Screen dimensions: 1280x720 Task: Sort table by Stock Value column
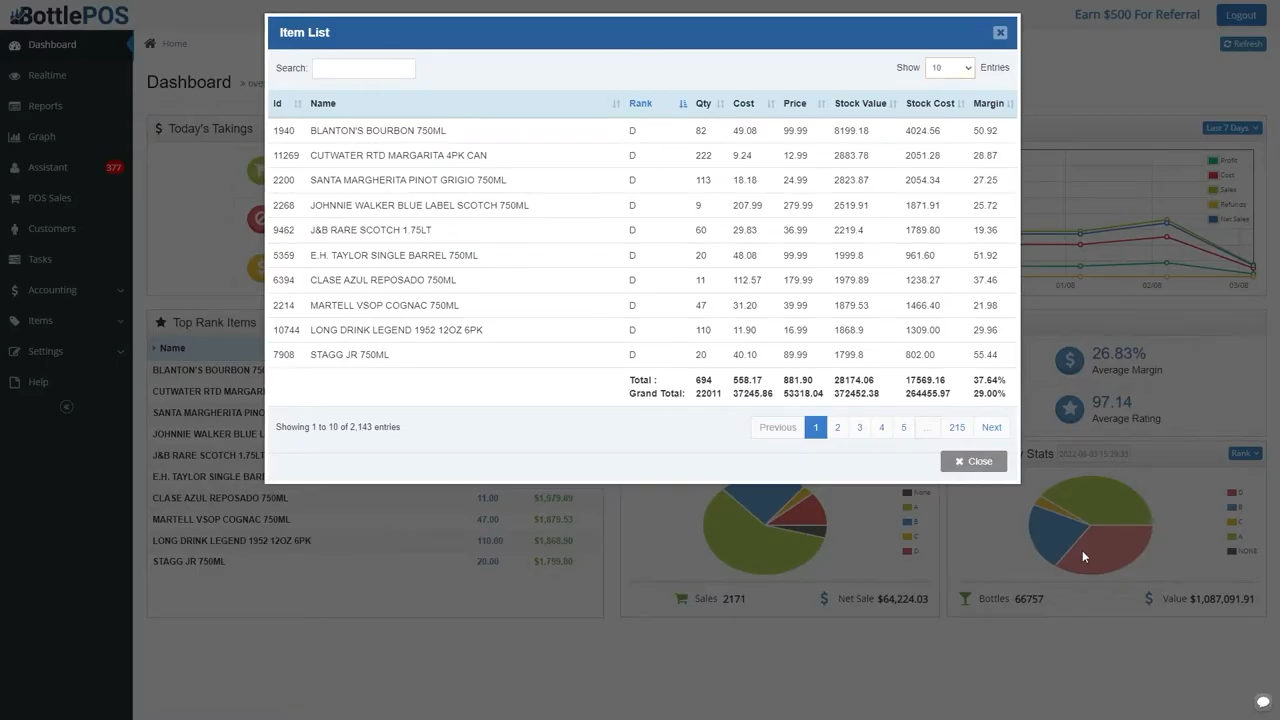point(865,104)
